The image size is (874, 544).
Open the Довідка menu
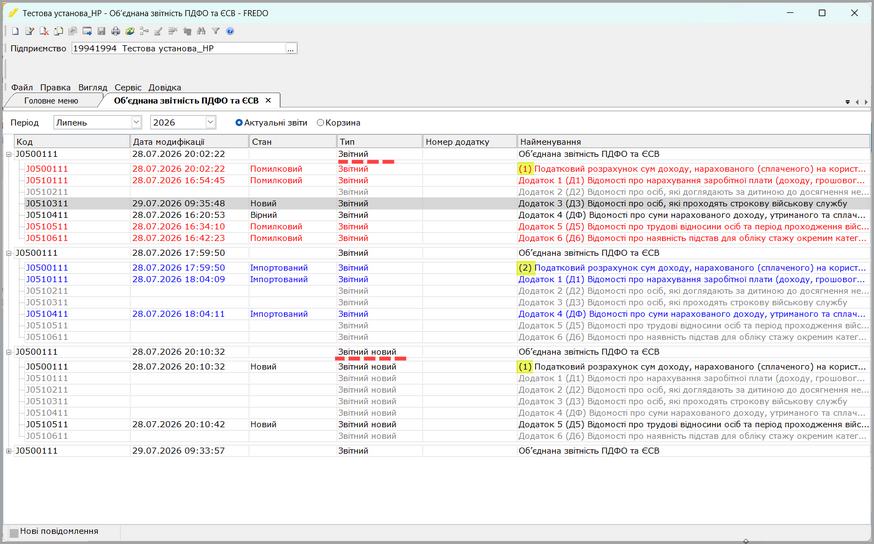[164, 88]
